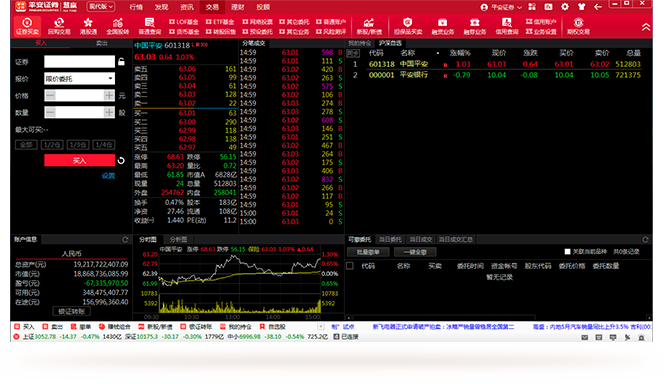Open the 港股通 Hong Kong Connect icon
The width and height of the screenshot is (664, 384).
click(88, 26)
